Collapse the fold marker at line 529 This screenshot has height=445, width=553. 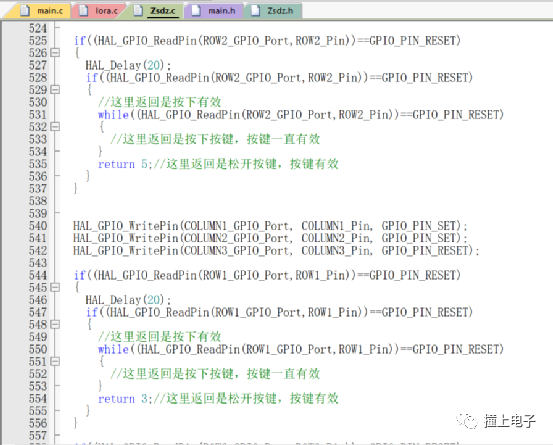point(55,90)
